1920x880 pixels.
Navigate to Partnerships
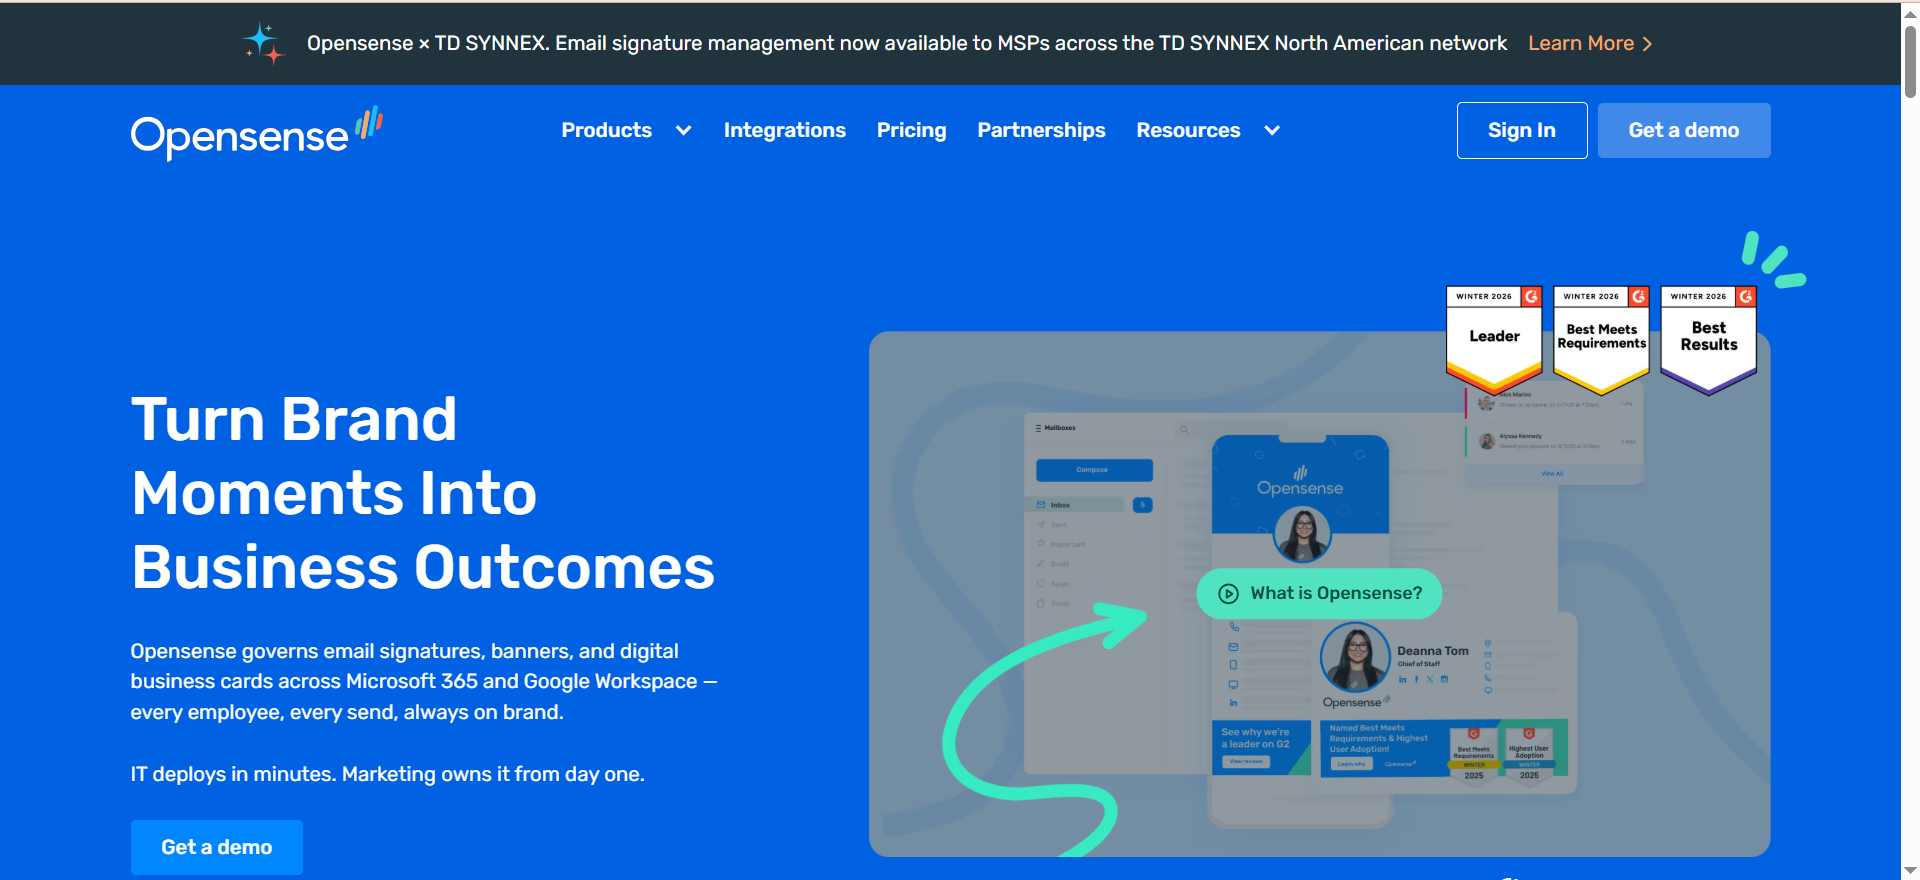[x=1041, y=131]
